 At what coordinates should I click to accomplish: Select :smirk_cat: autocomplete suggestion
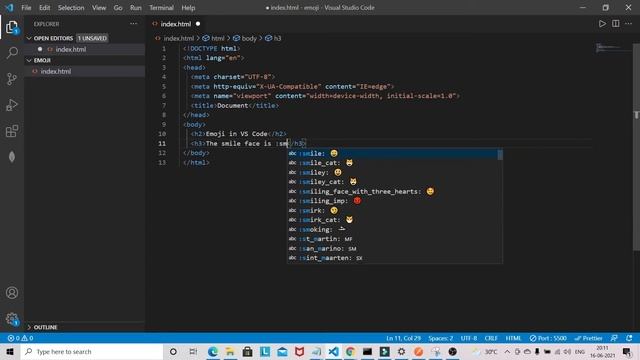coord(393,220)
